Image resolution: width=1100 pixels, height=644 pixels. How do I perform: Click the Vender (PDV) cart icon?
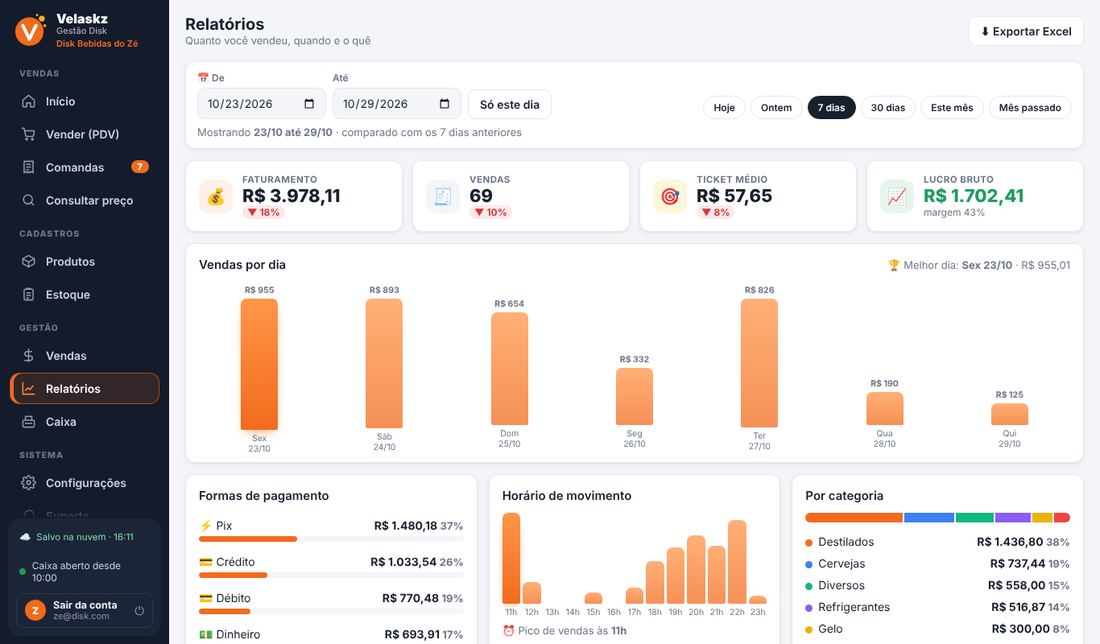[29, 134]
